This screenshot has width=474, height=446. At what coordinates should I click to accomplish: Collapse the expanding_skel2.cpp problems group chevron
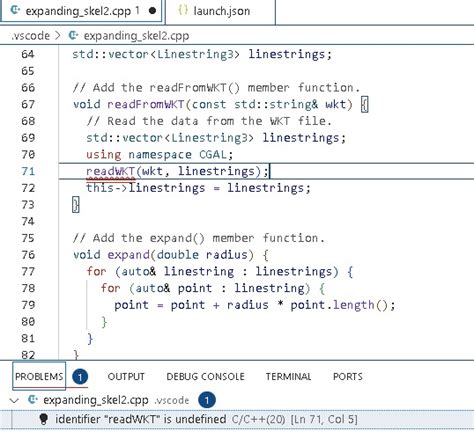14,400
